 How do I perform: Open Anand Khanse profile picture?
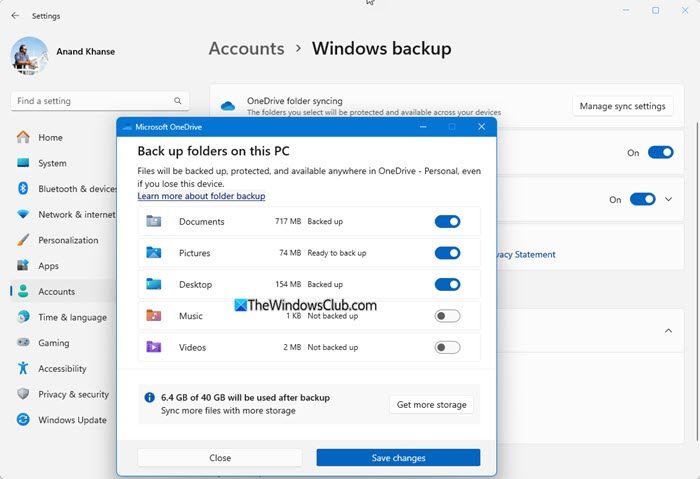(29, 56)
